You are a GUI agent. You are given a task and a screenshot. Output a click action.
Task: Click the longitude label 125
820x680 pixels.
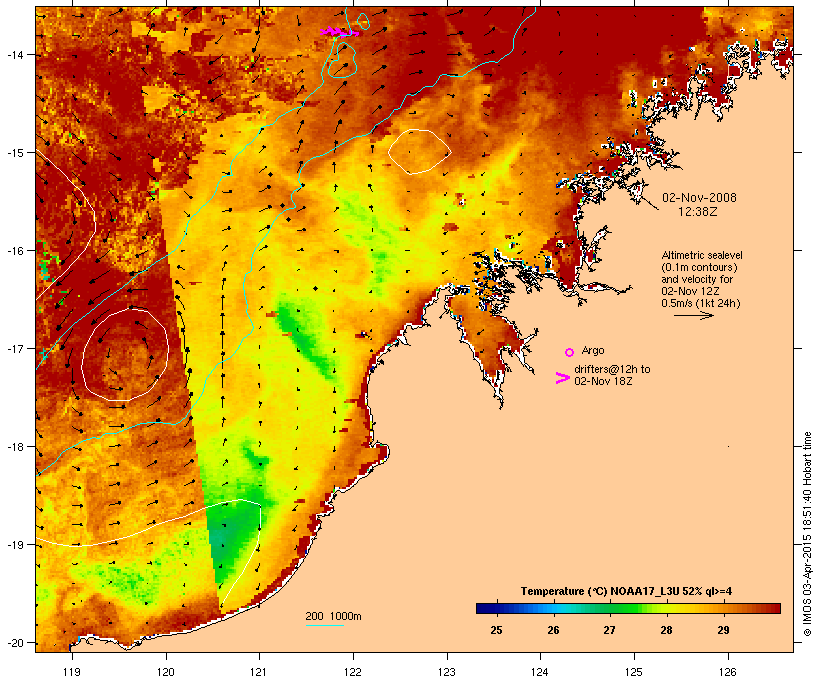[x=634, y=672]
